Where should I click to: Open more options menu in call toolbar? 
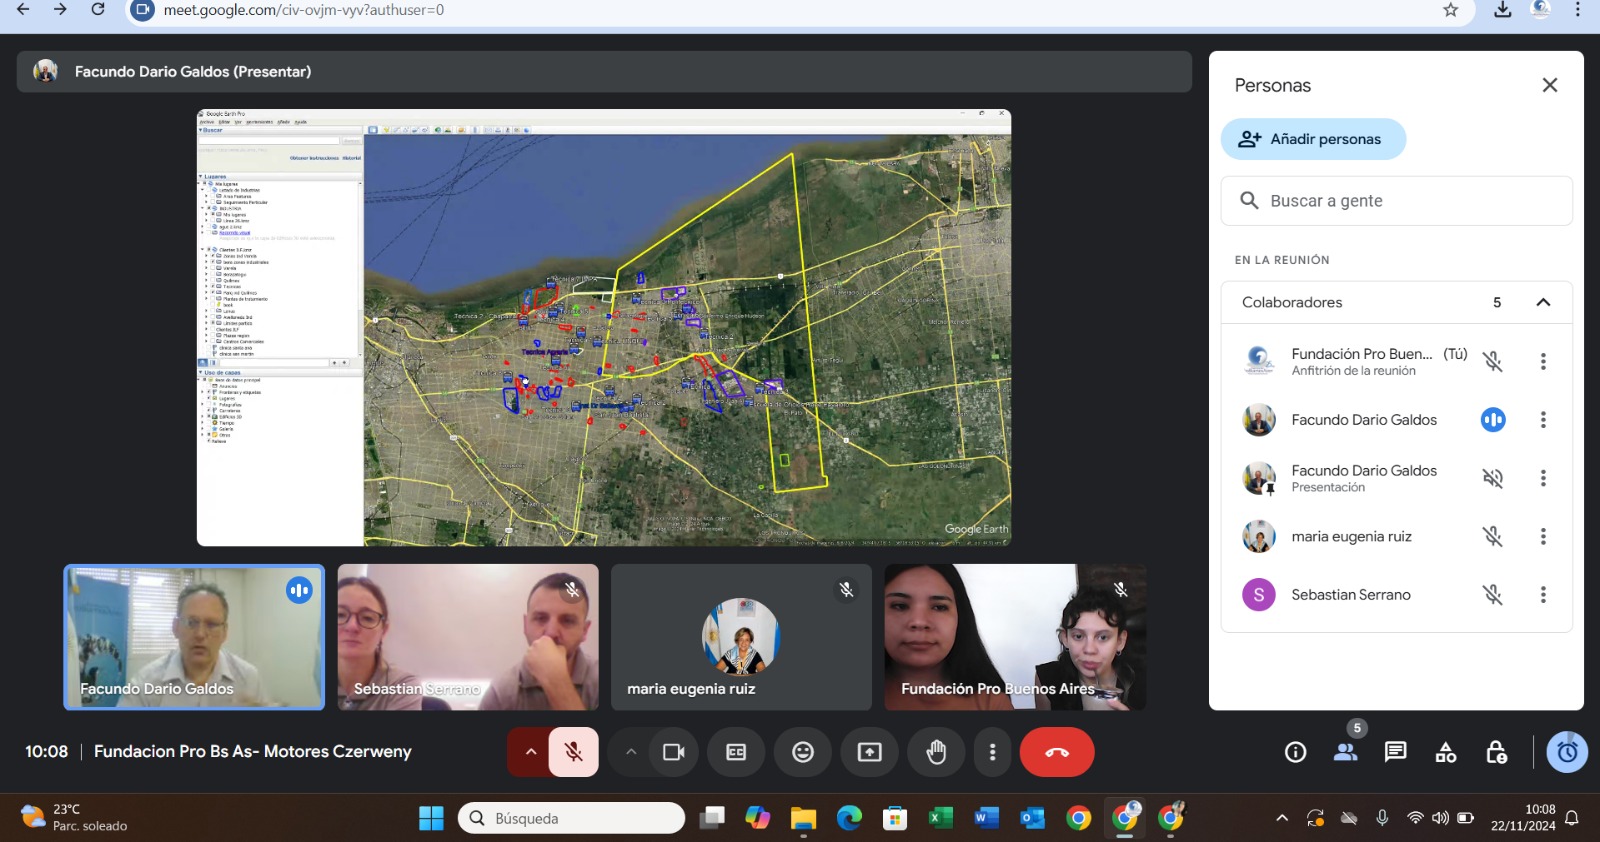992,752
